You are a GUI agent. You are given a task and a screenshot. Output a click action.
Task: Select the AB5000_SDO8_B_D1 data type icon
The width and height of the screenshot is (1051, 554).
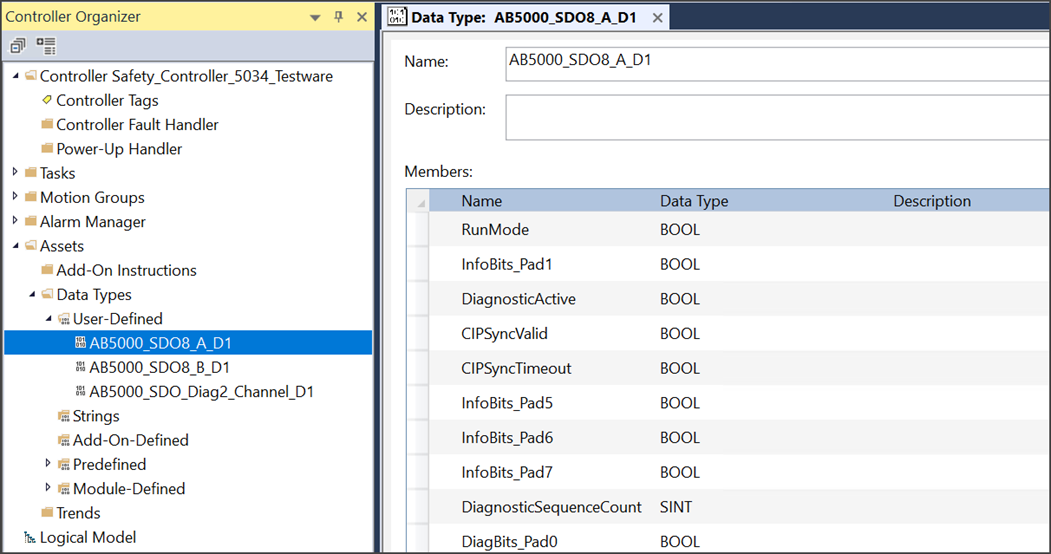tap(80, 367)
